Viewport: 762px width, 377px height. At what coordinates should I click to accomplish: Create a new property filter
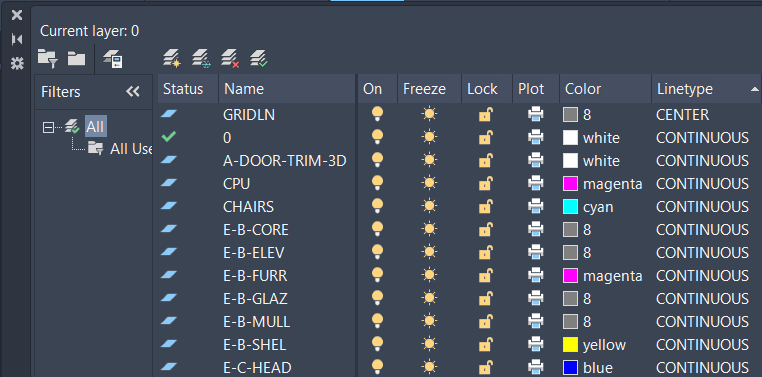tap(48, 59)
